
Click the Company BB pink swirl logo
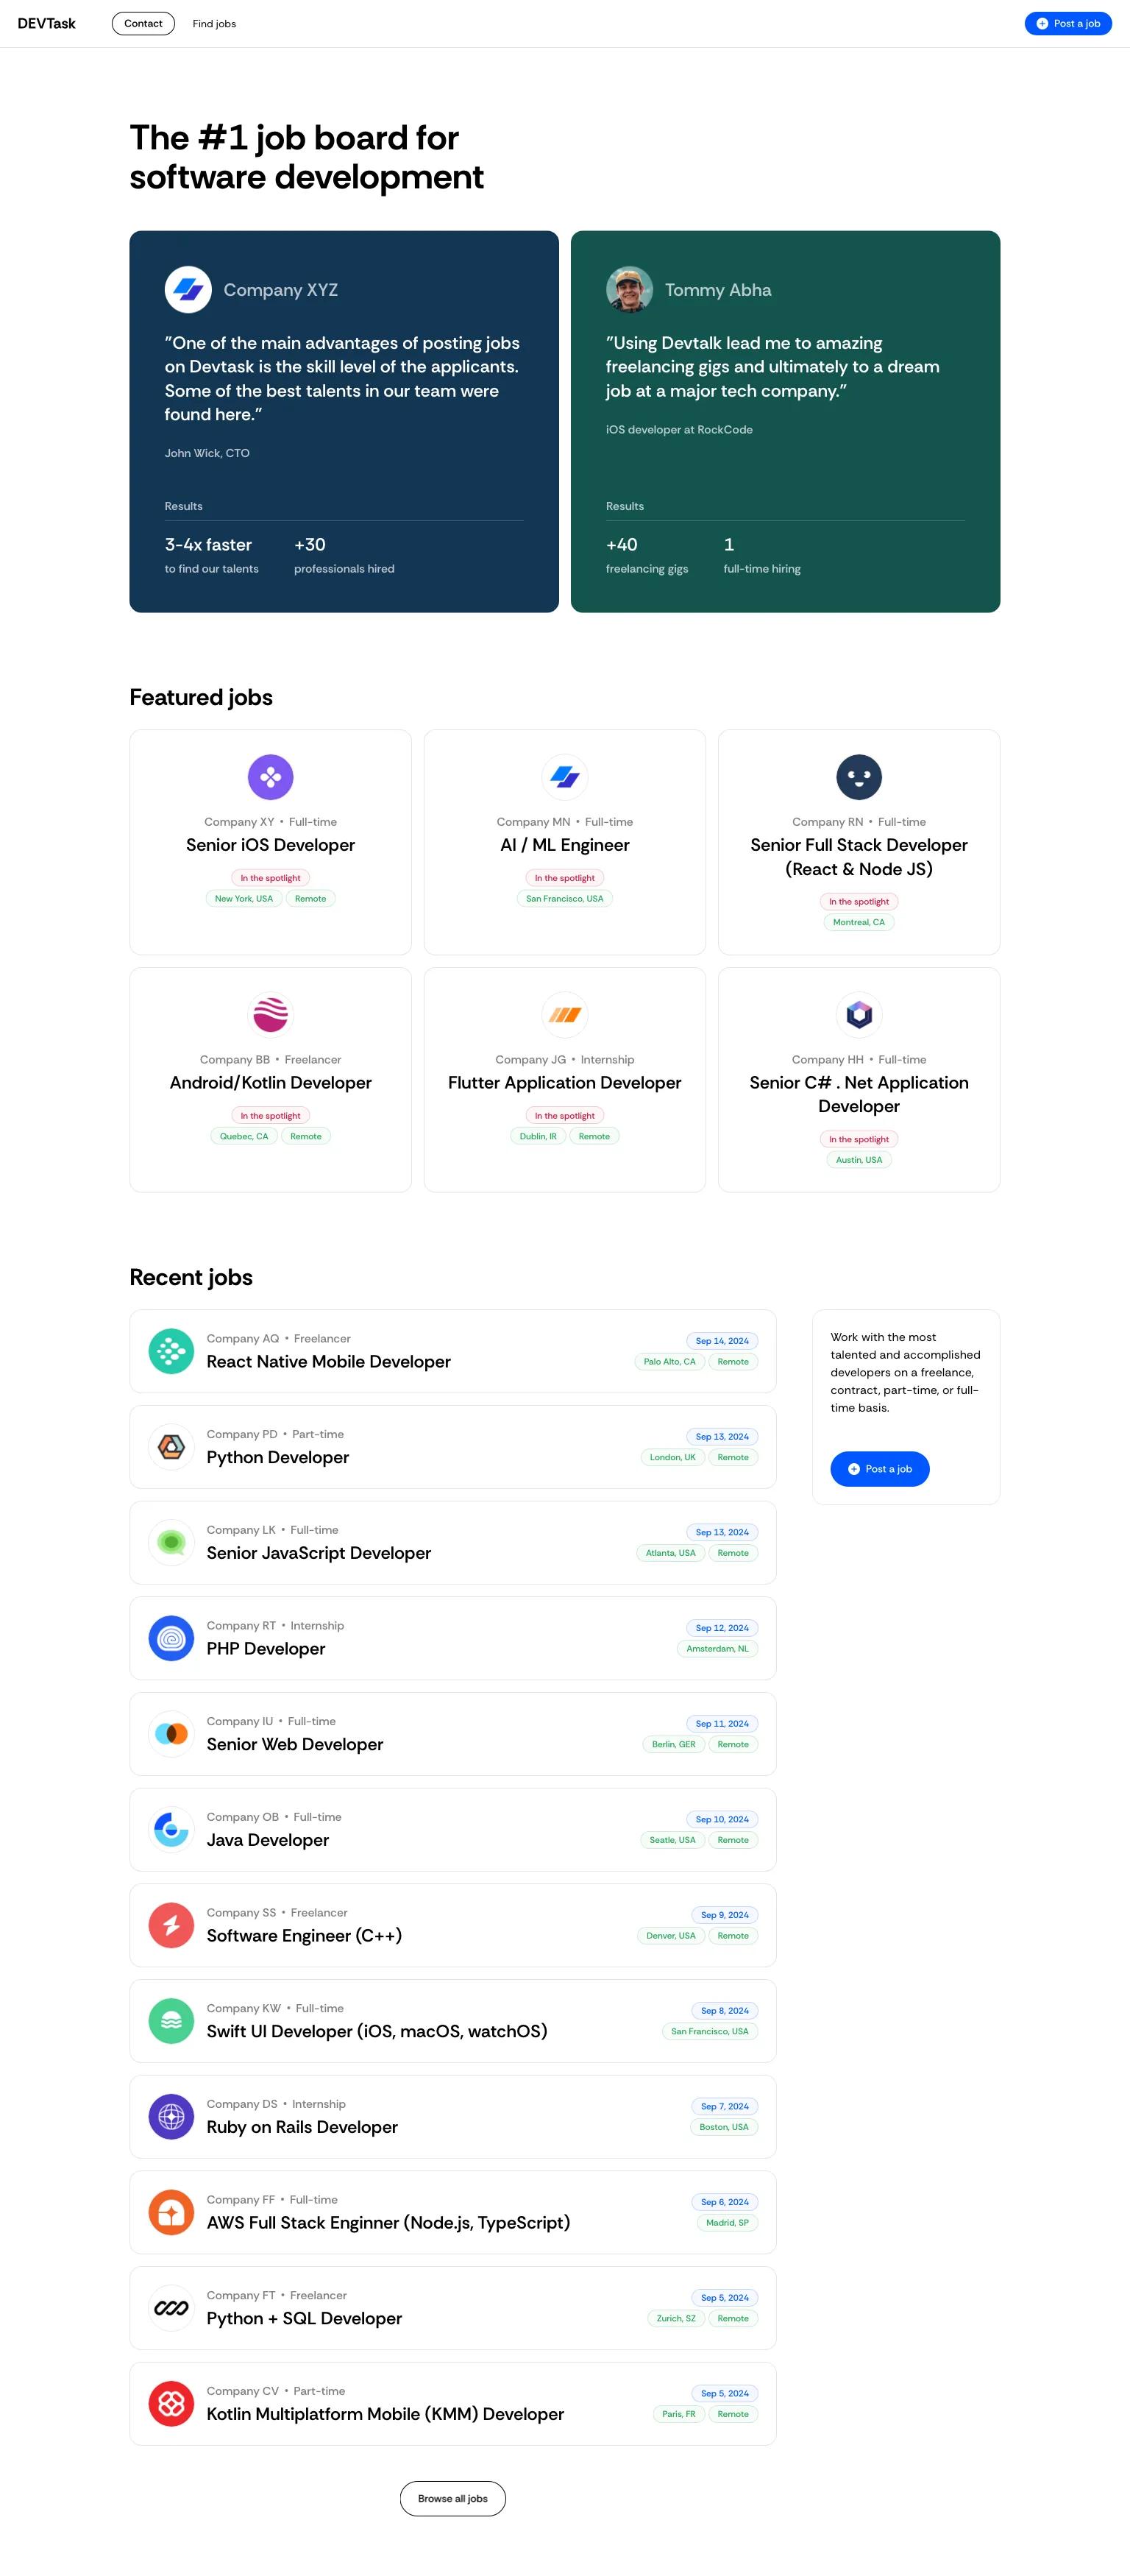point(270,1014)
